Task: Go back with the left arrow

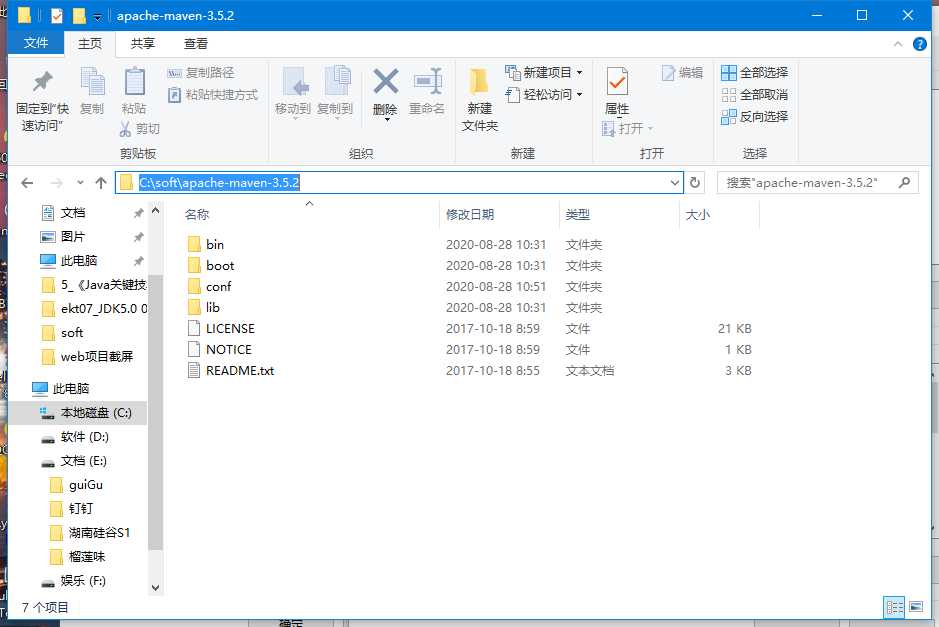Action: 27,183
